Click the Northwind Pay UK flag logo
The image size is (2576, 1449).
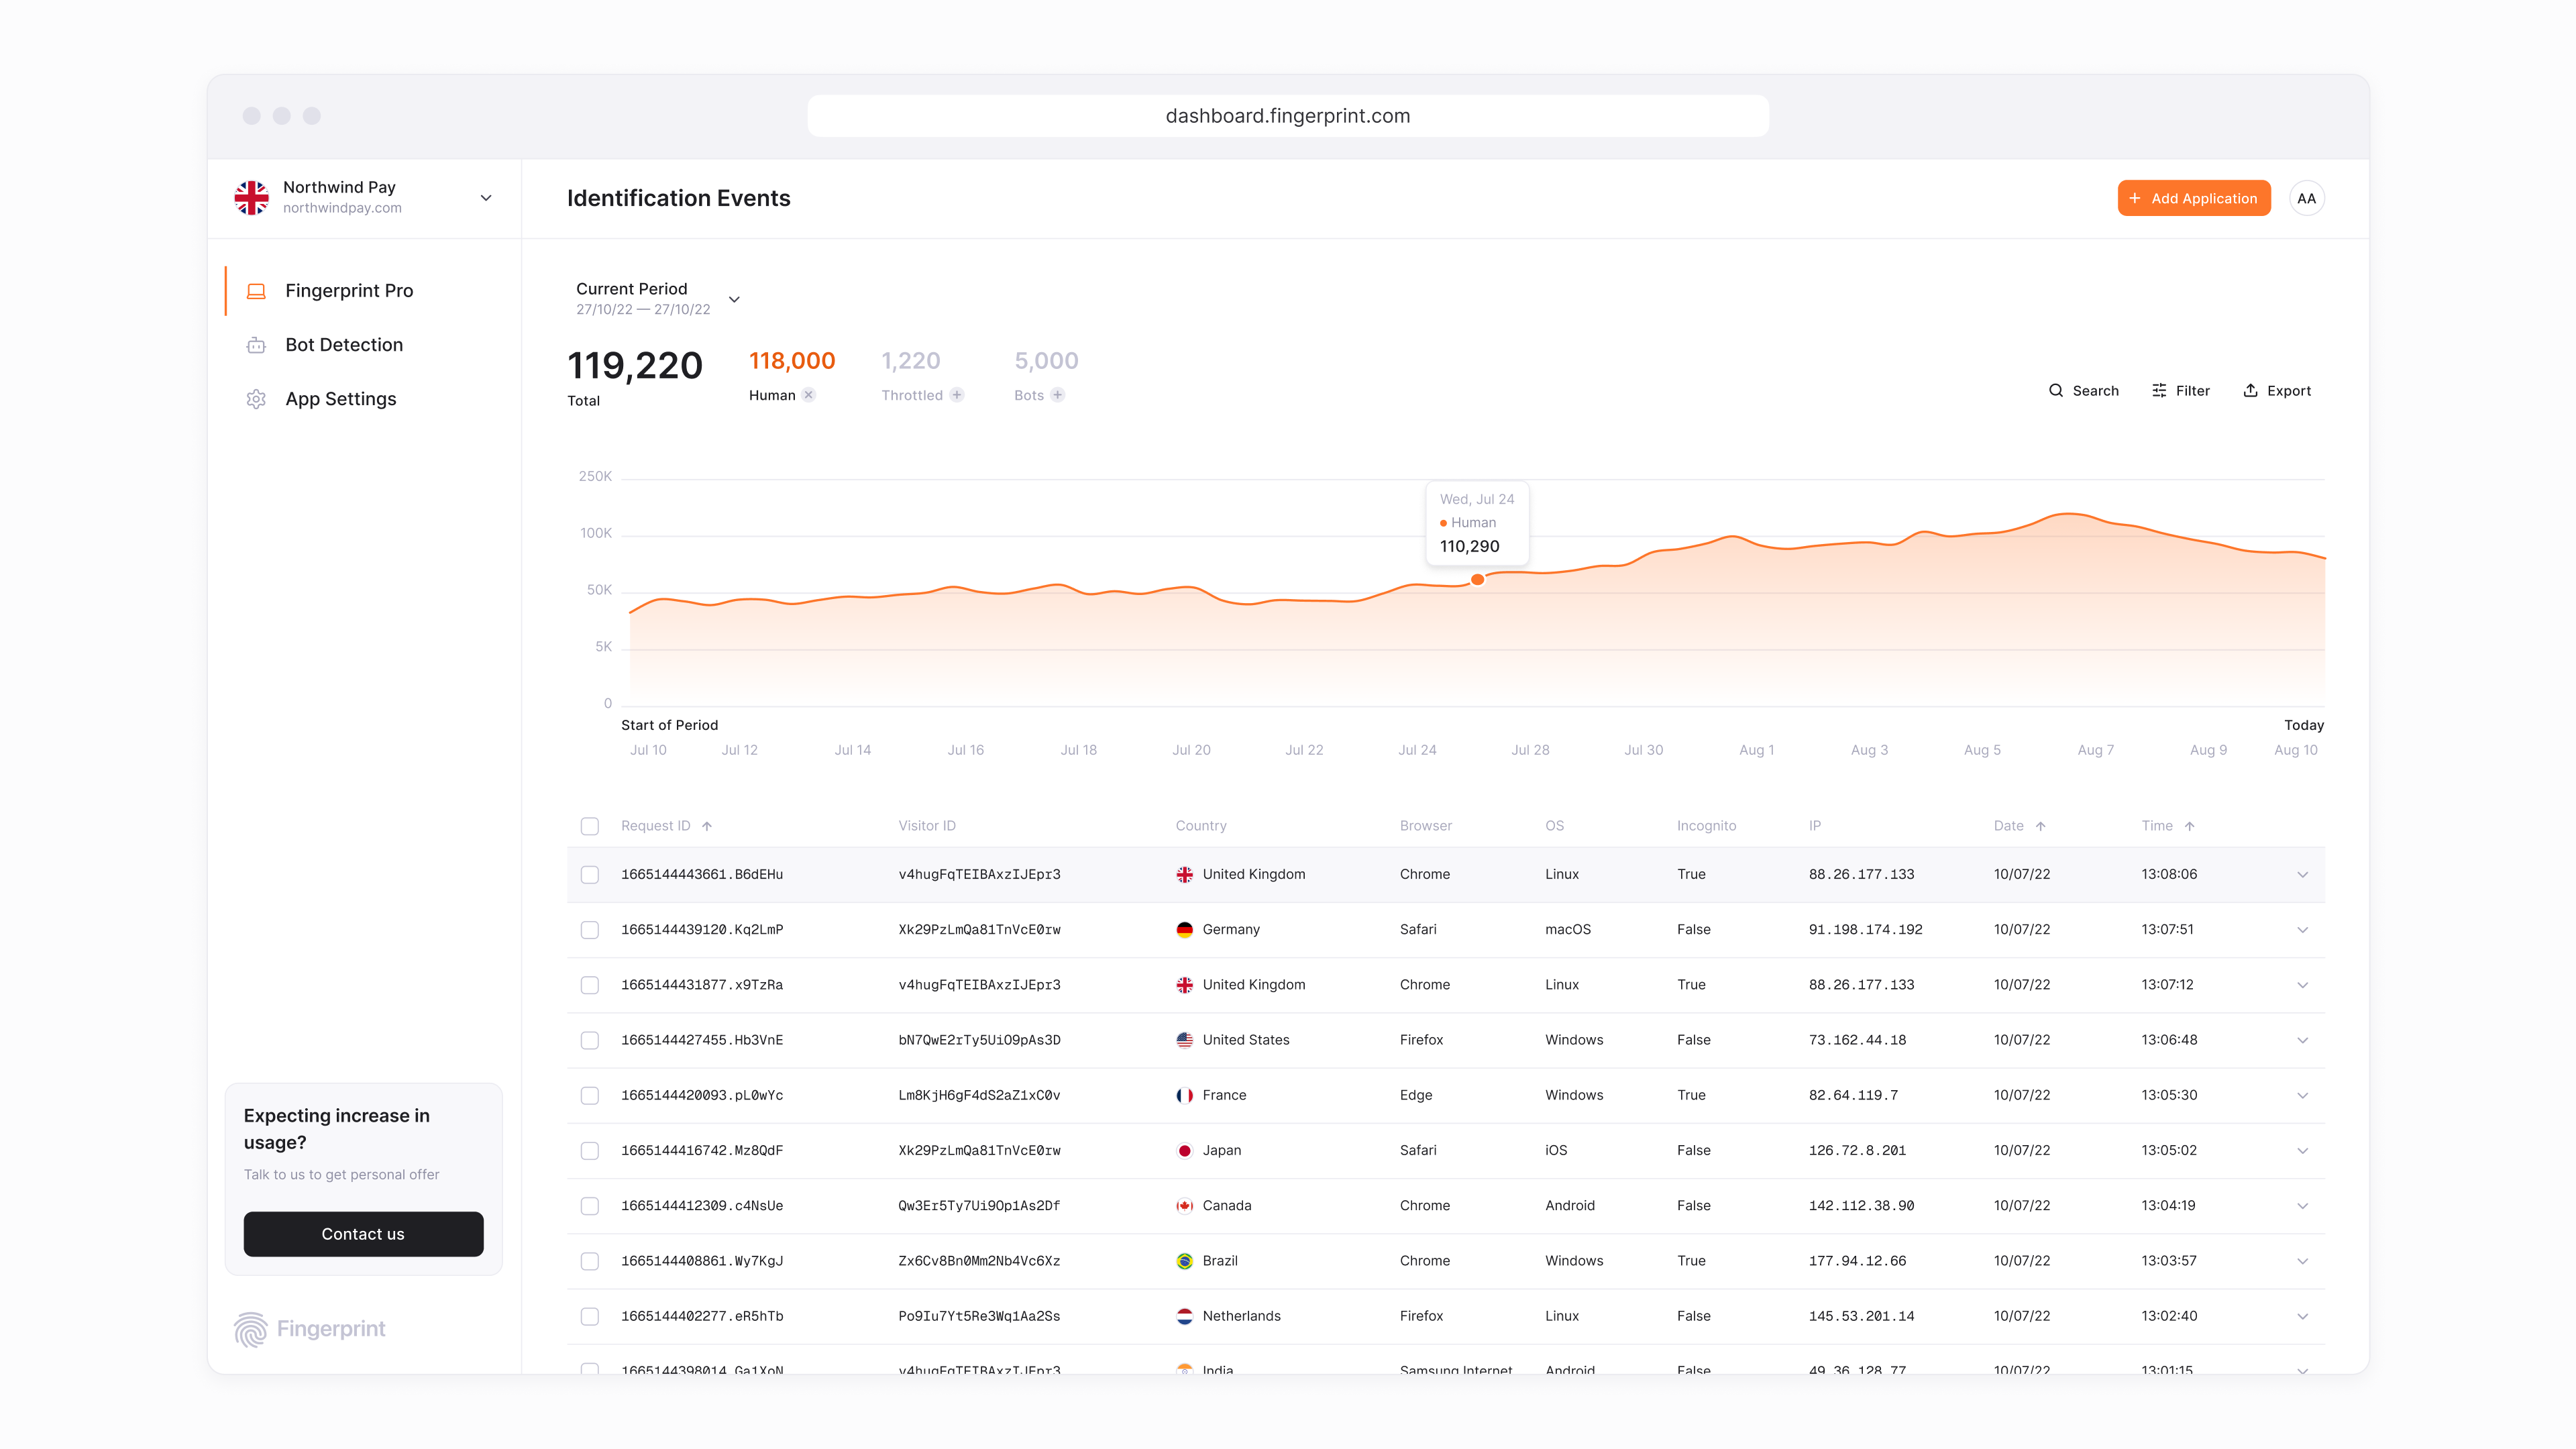(x=251, y=197)
